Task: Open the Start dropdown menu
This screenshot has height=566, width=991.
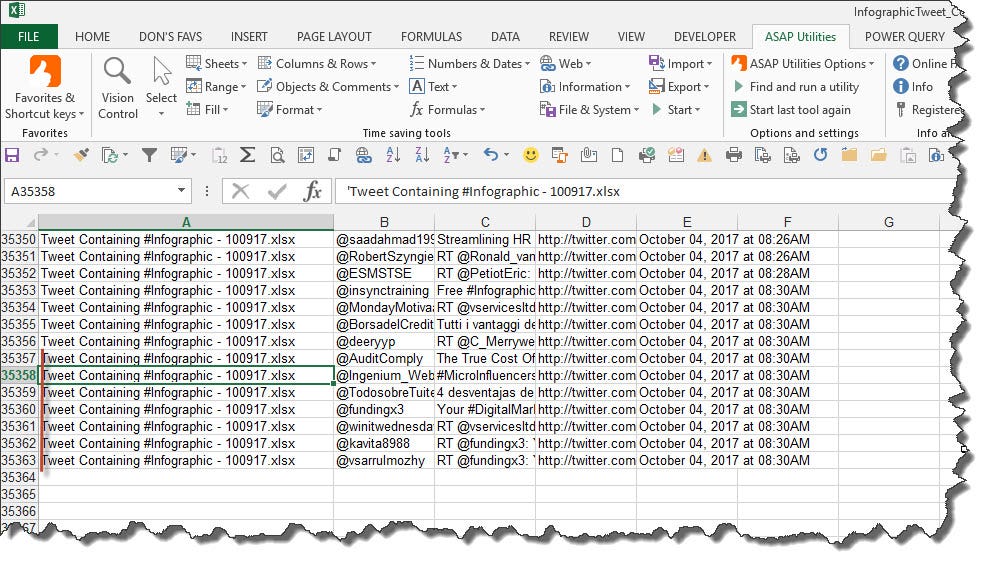Action: coord(676,109)
